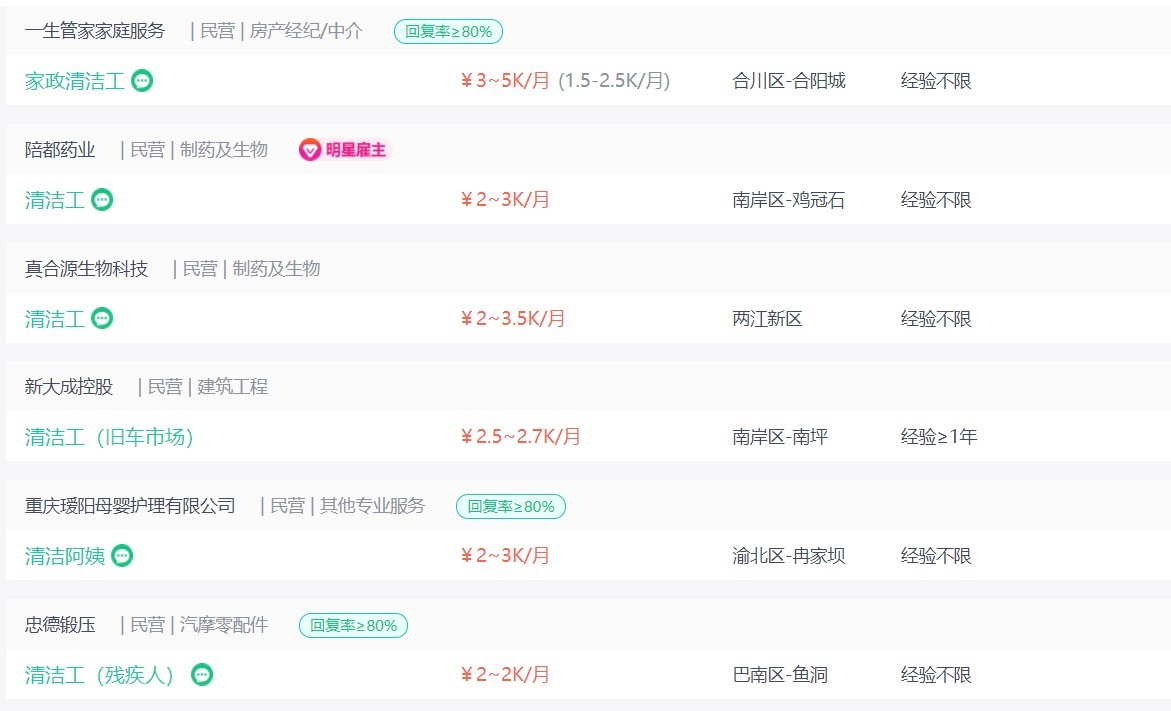Open the 家政清洁工 job listing
Image resolution: width=1171 pixels, height=711 pixels.
74,81
